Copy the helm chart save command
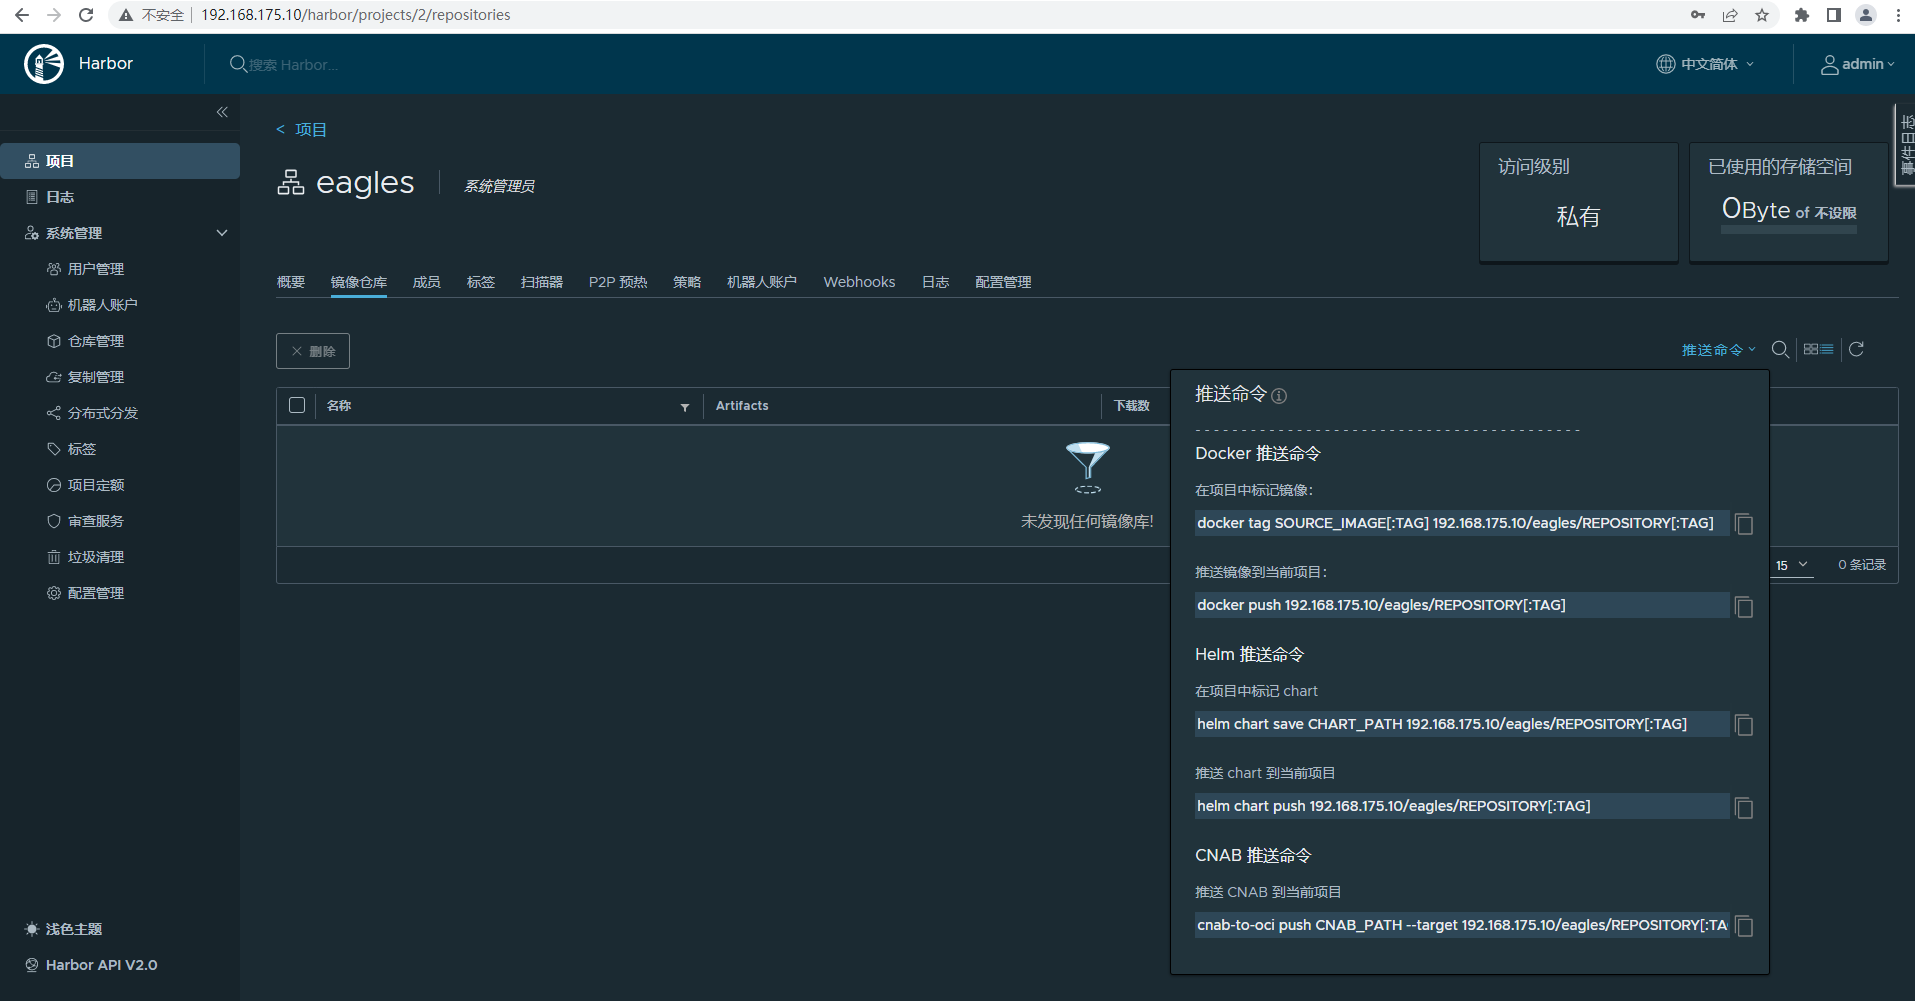Image resolution: width=1915 pixels, height=1001 pixels. (x=1744, y=725)
